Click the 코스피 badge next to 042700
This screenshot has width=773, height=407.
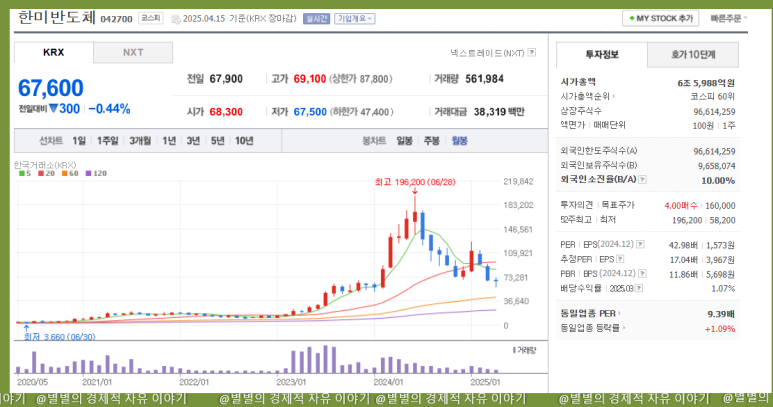[150, 18]
